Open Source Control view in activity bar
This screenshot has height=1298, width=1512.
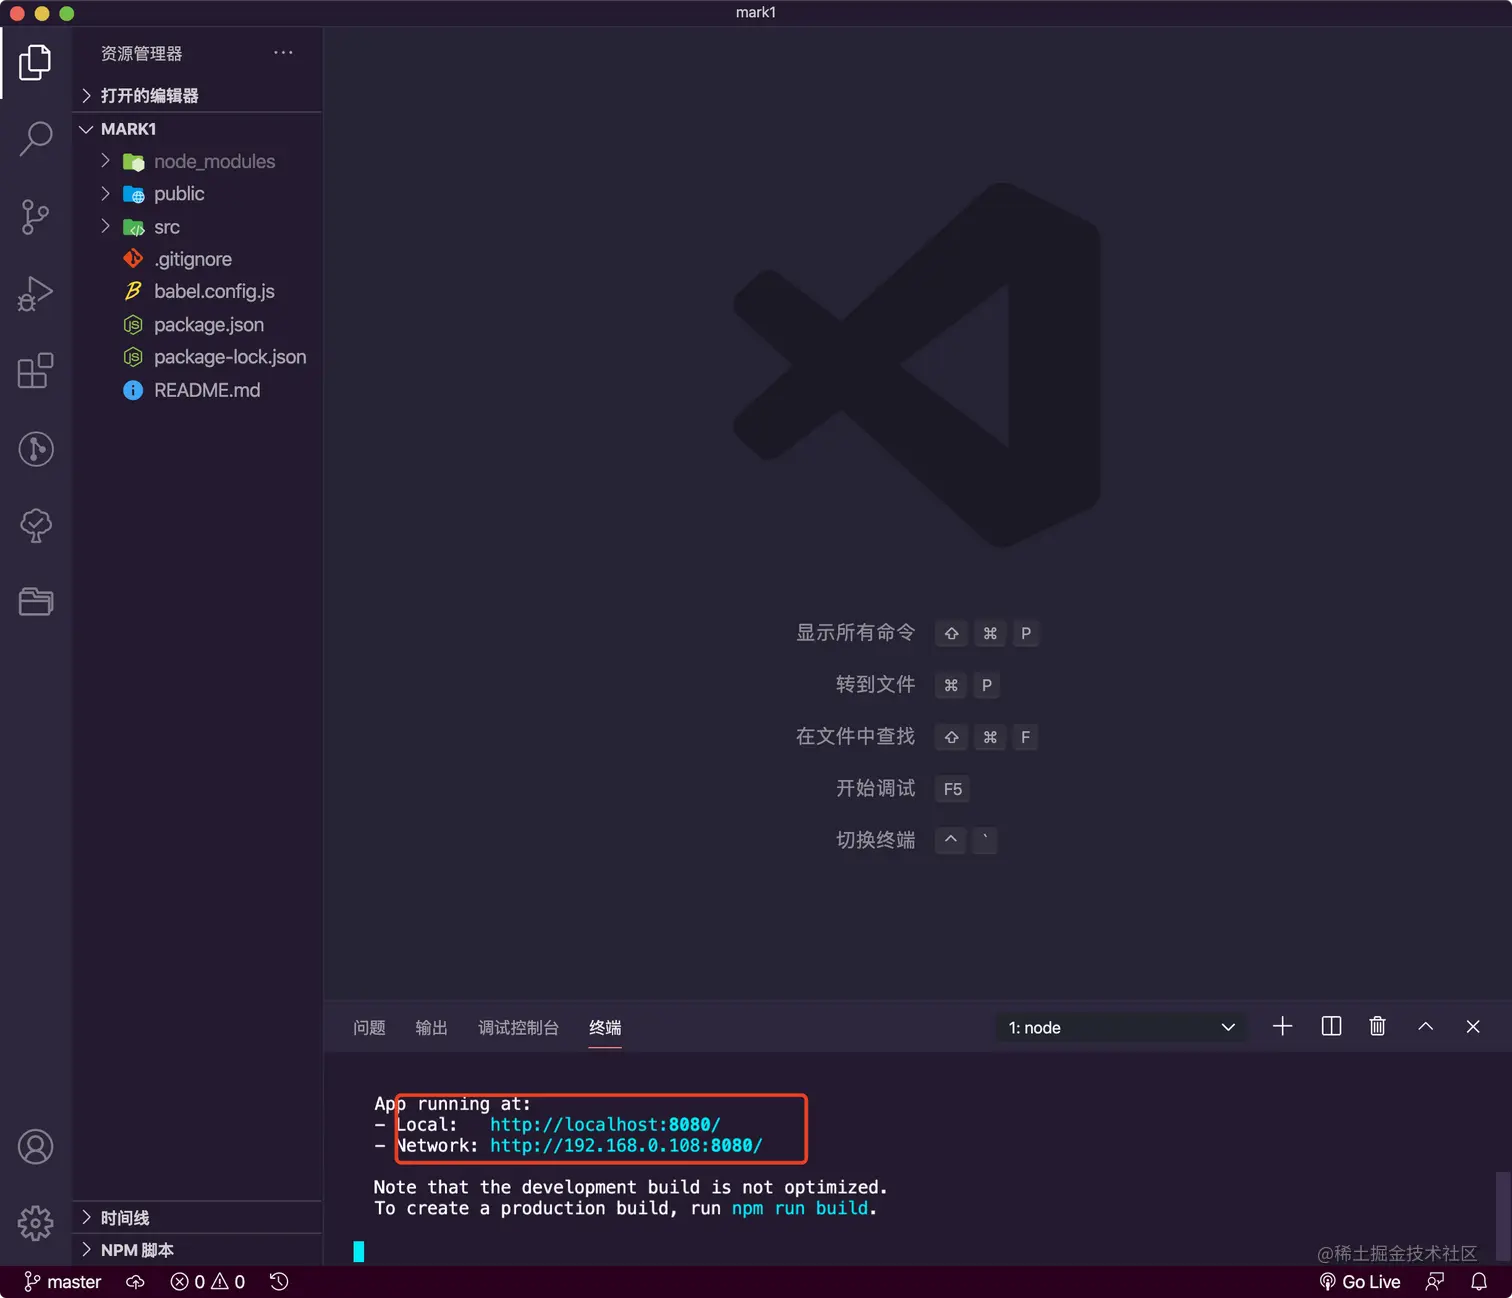(35, 217)
